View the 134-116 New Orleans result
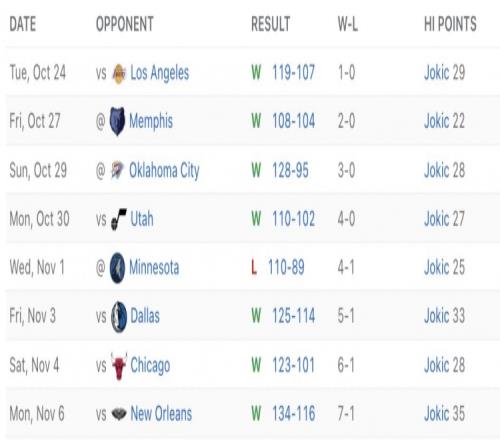 point(293,414)
